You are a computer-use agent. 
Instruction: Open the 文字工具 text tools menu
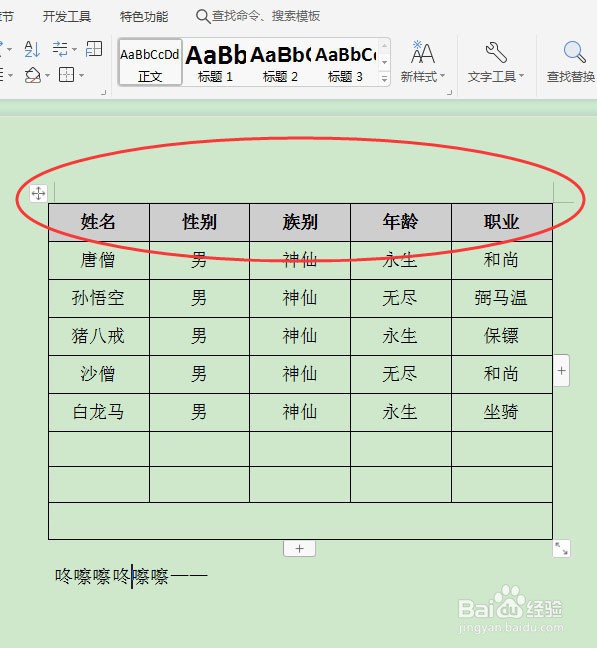point(496,62)
